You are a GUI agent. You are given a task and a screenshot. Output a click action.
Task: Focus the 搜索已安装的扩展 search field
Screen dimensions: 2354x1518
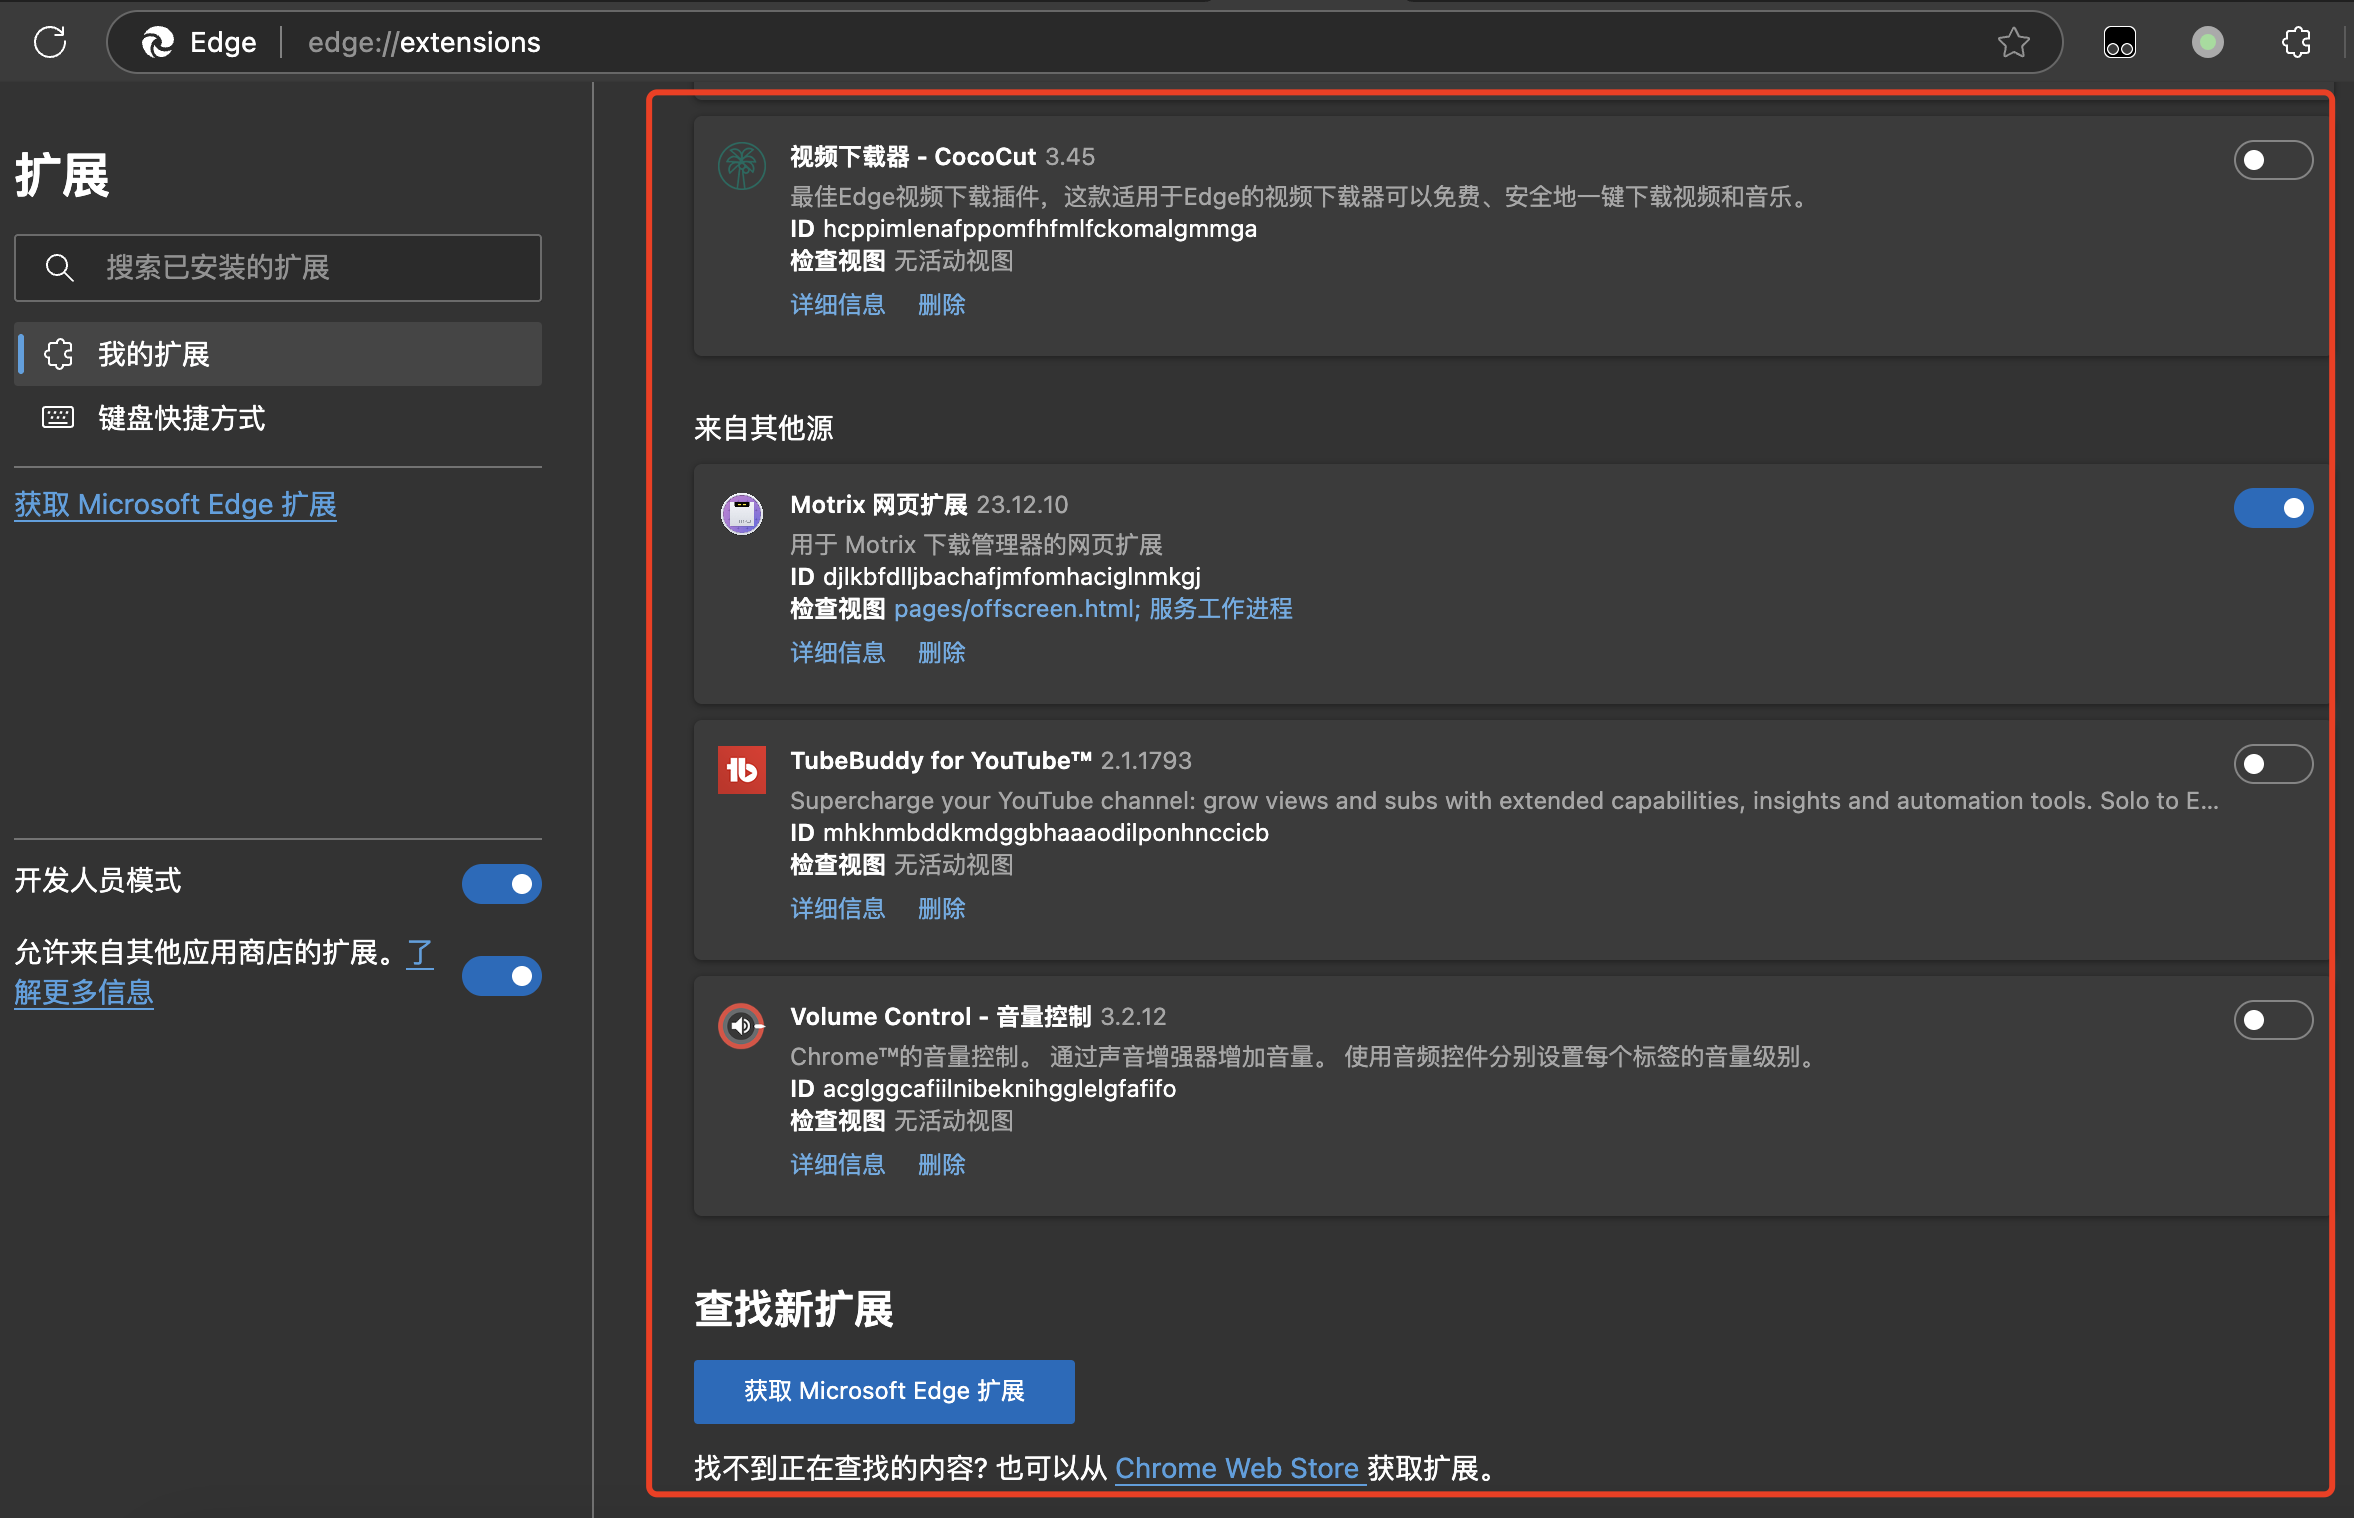278,268
